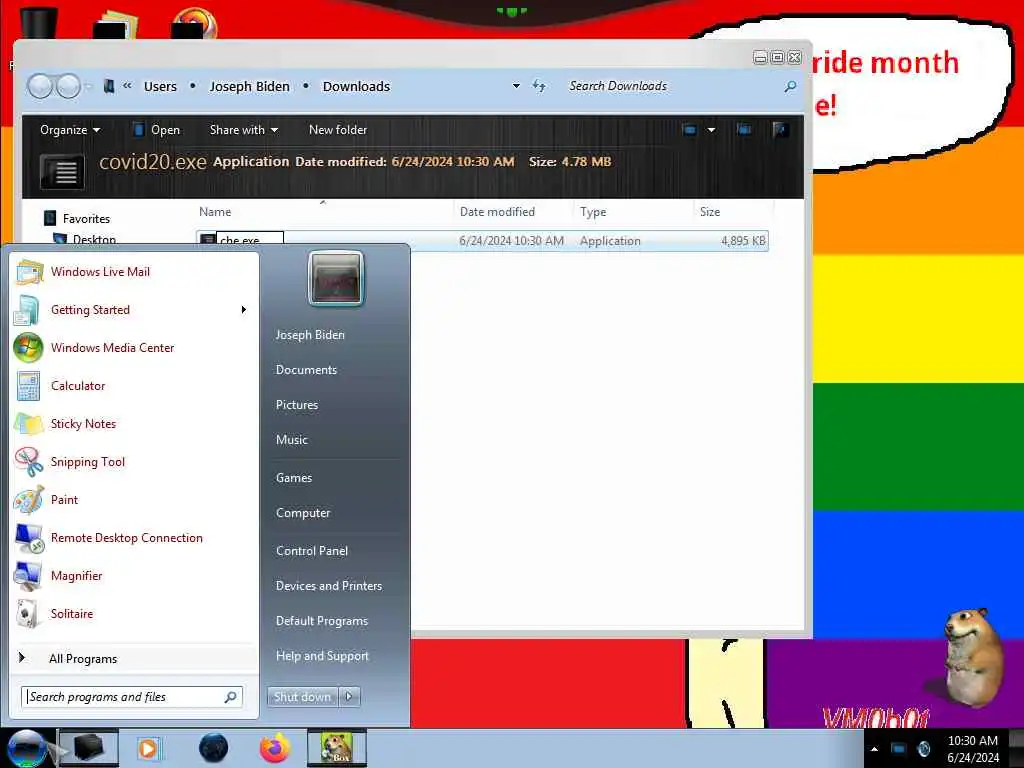Open the Share with dropdown
Viewport: 1024px width, 768px height.
[244, 130]
